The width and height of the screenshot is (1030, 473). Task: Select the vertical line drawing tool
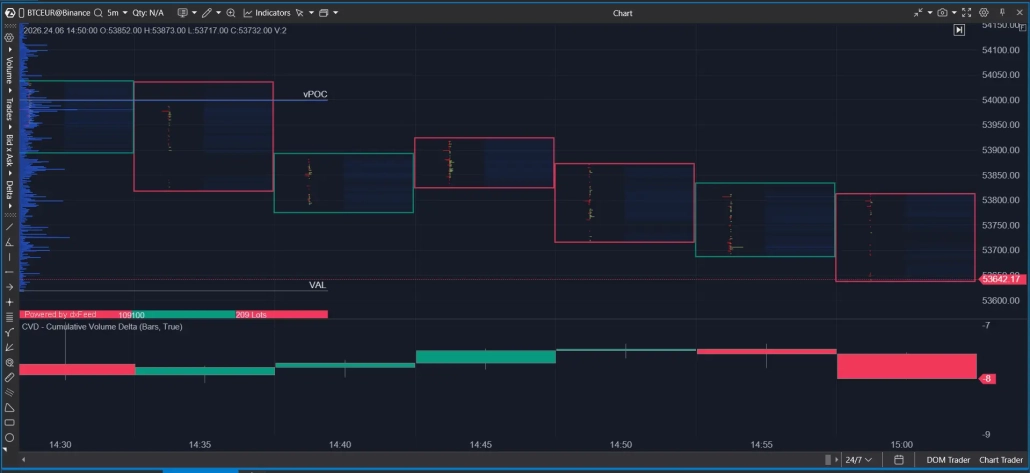point(9,257)
